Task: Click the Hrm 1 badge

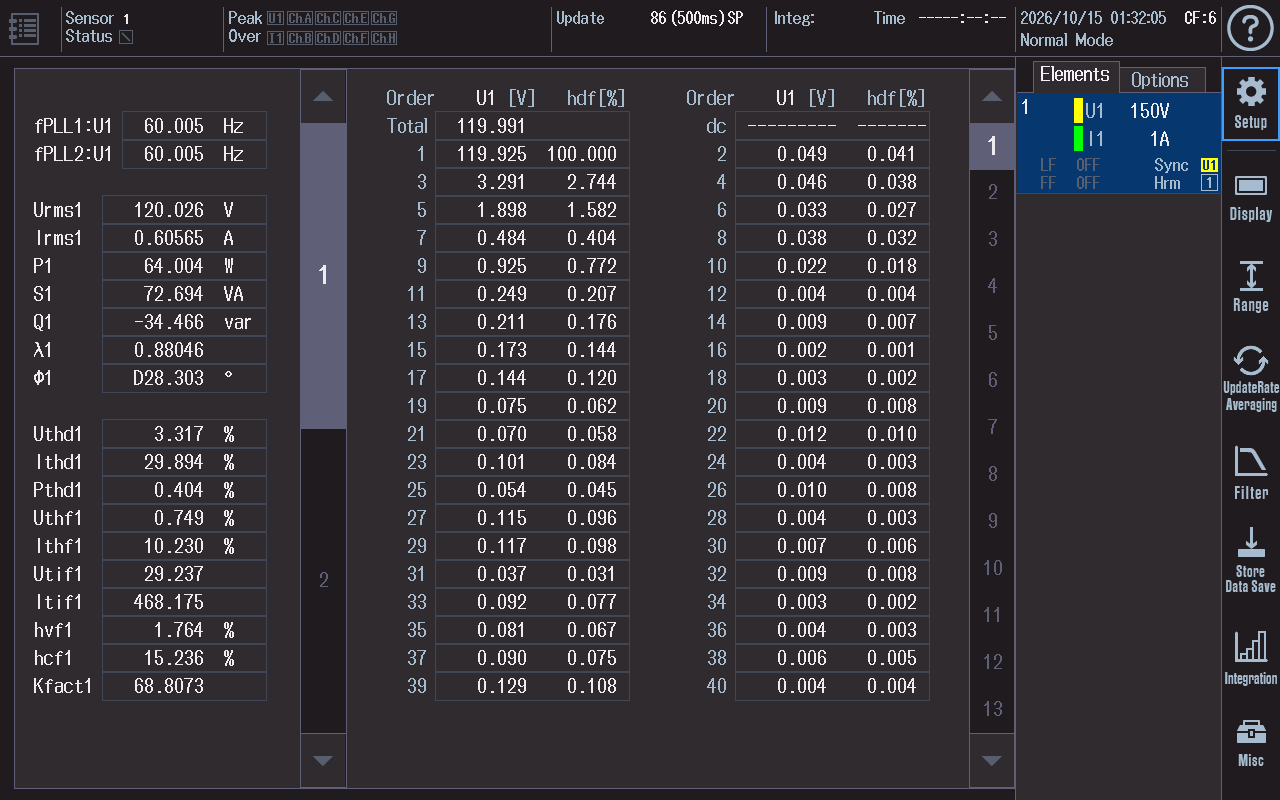Action: [x=1209, y=183]
